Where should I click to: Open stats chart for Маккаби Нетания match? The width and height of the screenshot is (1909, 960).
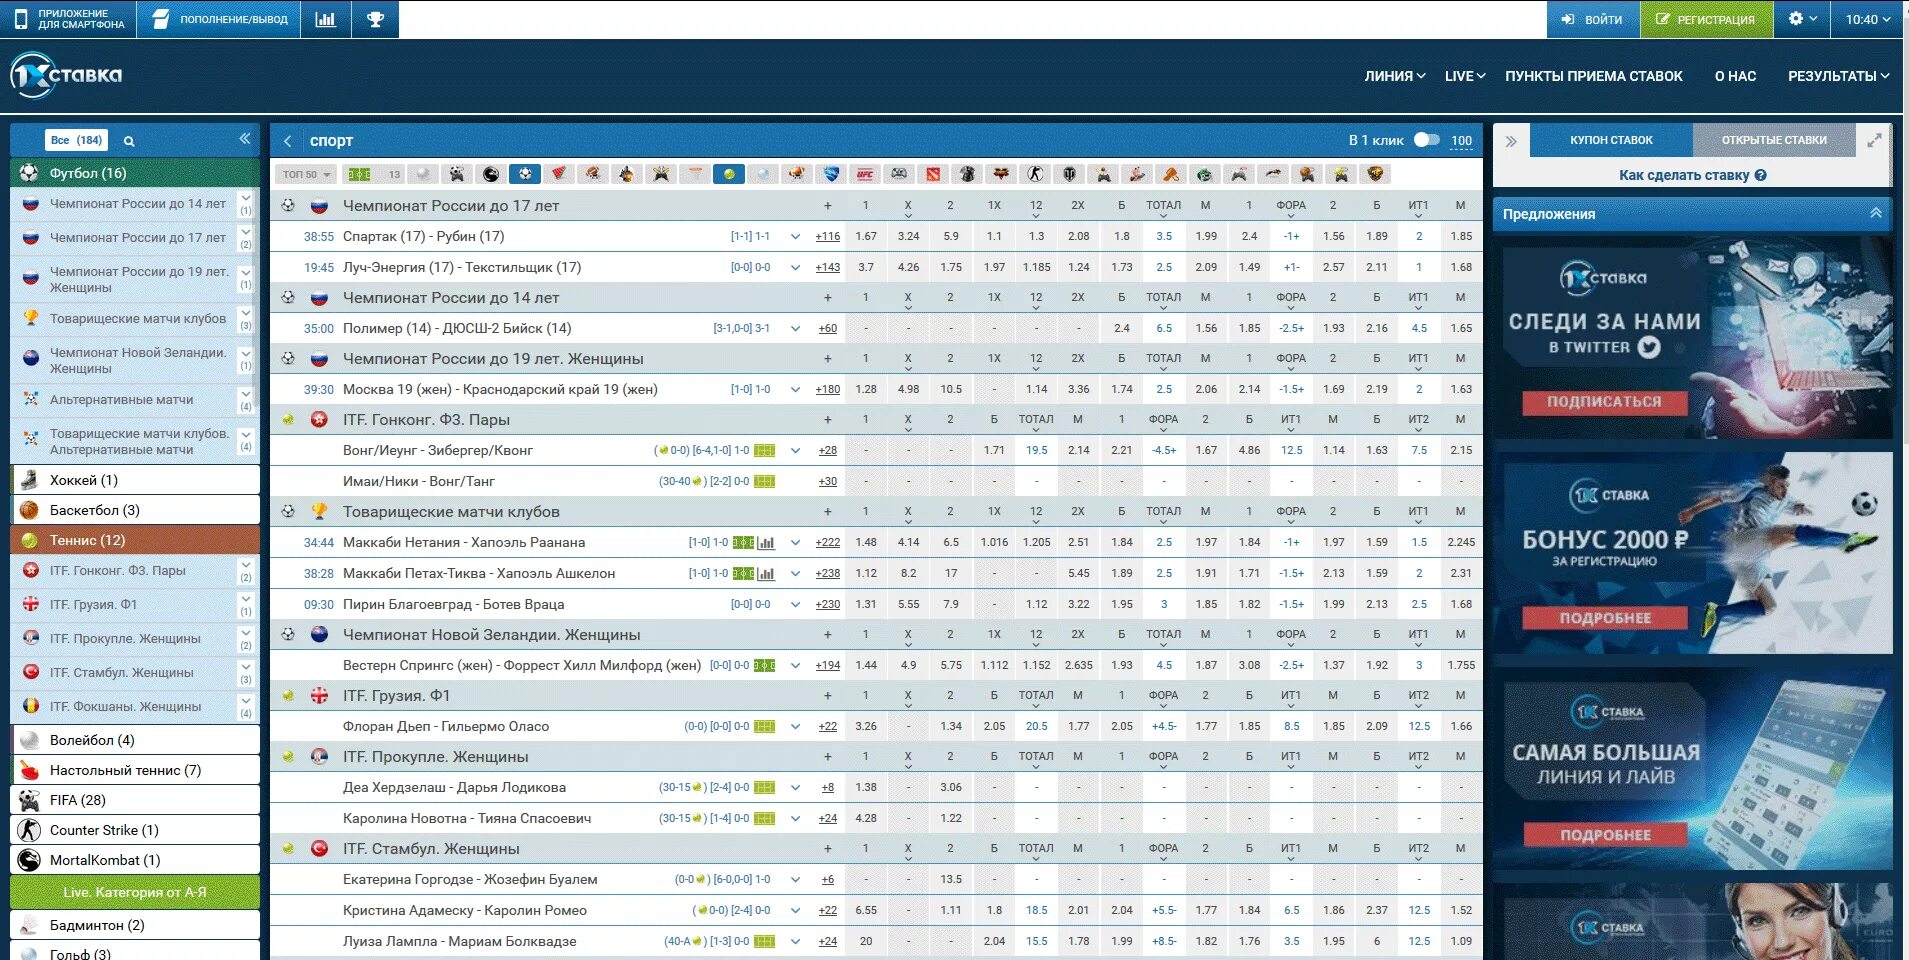[766, 543]
